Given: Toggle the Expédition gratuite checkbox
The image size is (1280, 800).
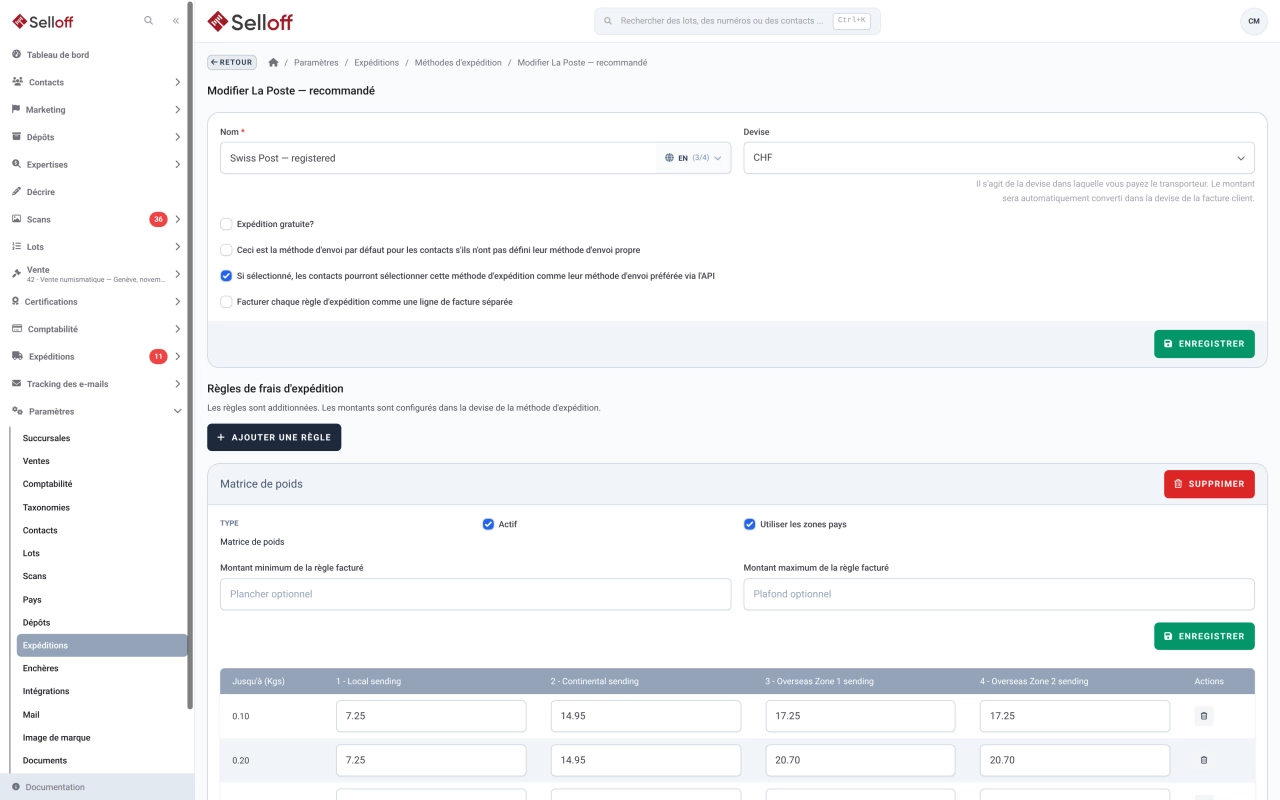Looking at the screenshot, I should coord(227,224).
